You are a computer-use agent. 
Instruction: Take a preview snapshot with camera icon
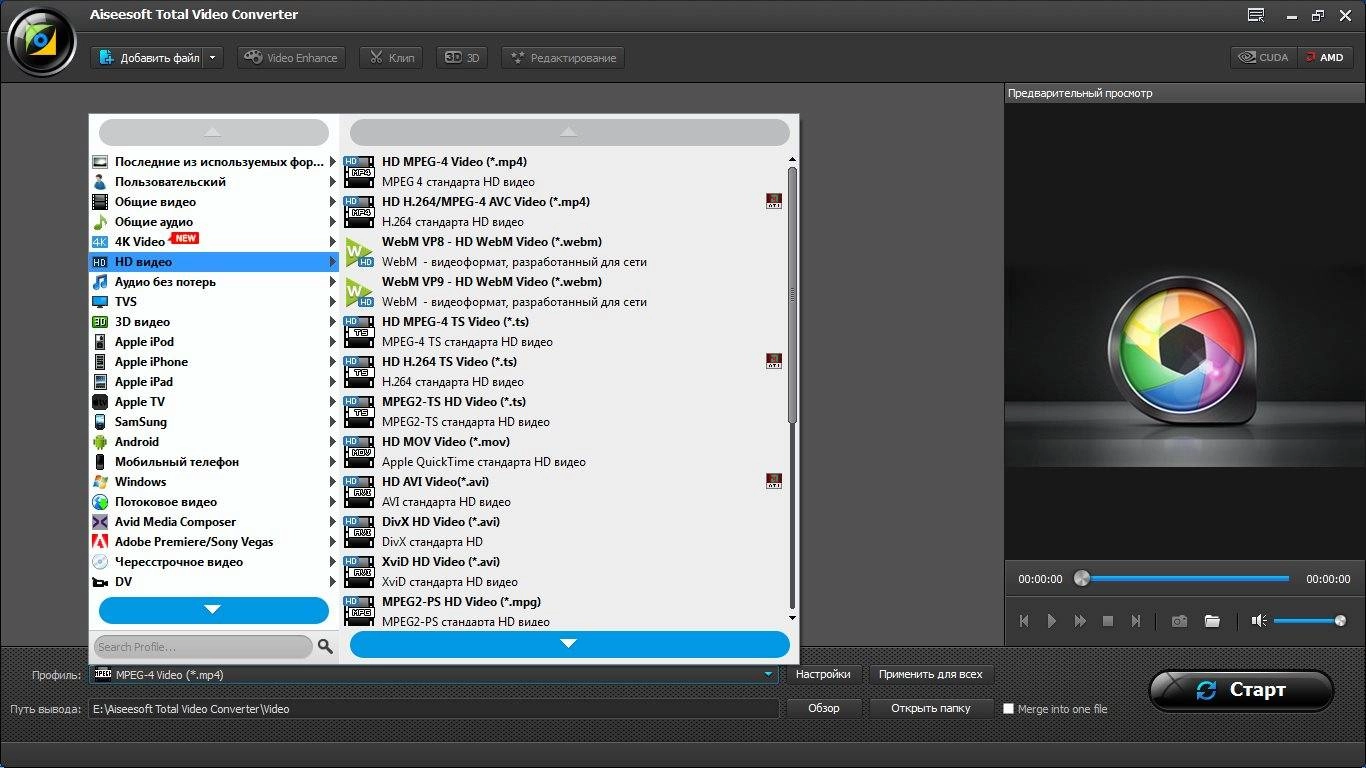point(1180,621)
